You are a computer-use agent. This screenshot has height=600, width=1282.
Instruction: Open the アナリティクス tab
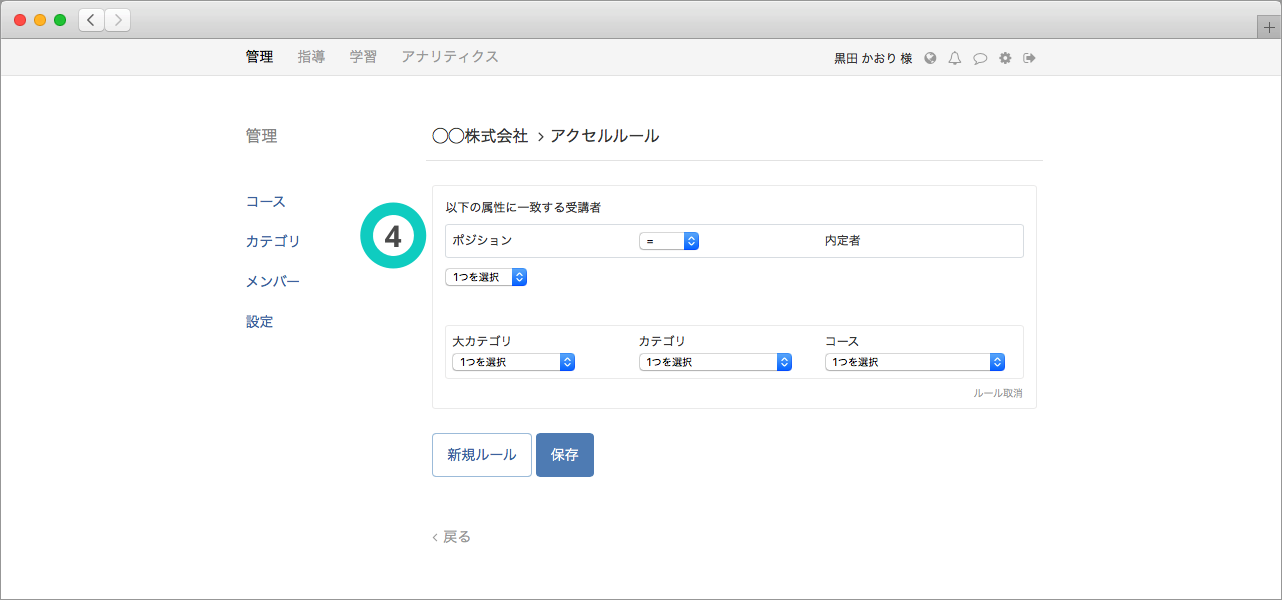point(449,57)
